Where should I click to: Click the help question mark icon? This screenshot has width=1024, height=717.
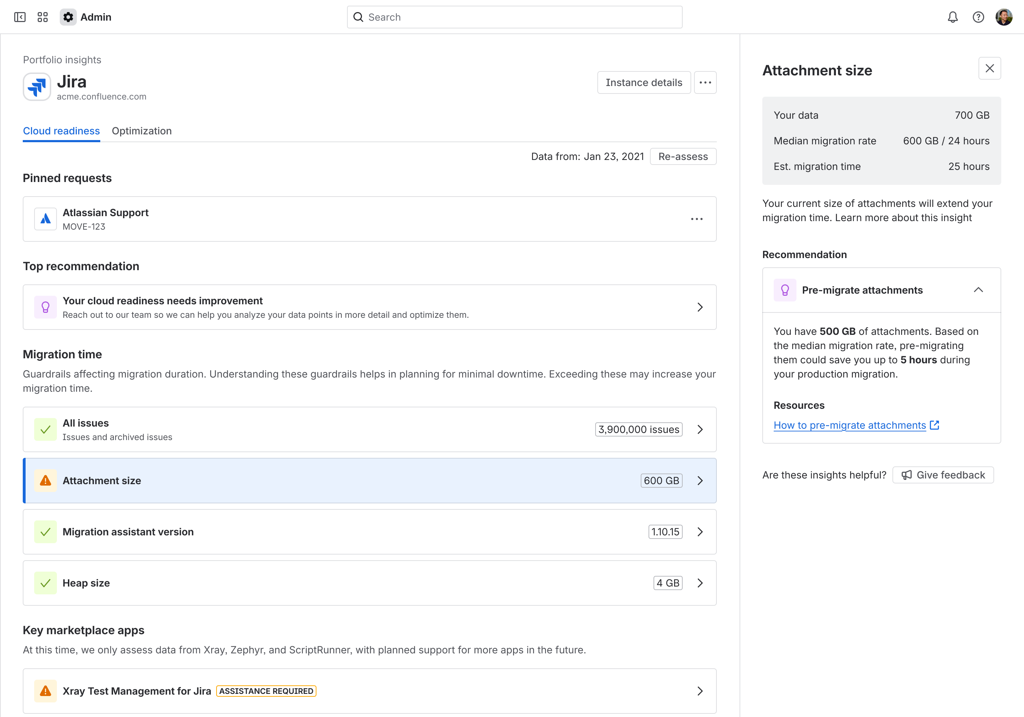click(x=978, y=17)
